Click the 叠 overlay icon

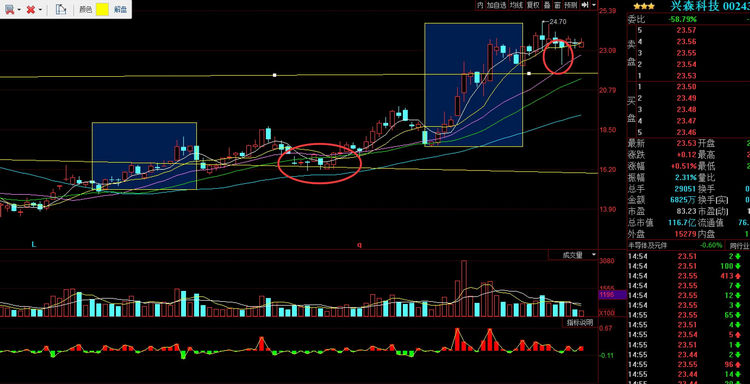547,5
